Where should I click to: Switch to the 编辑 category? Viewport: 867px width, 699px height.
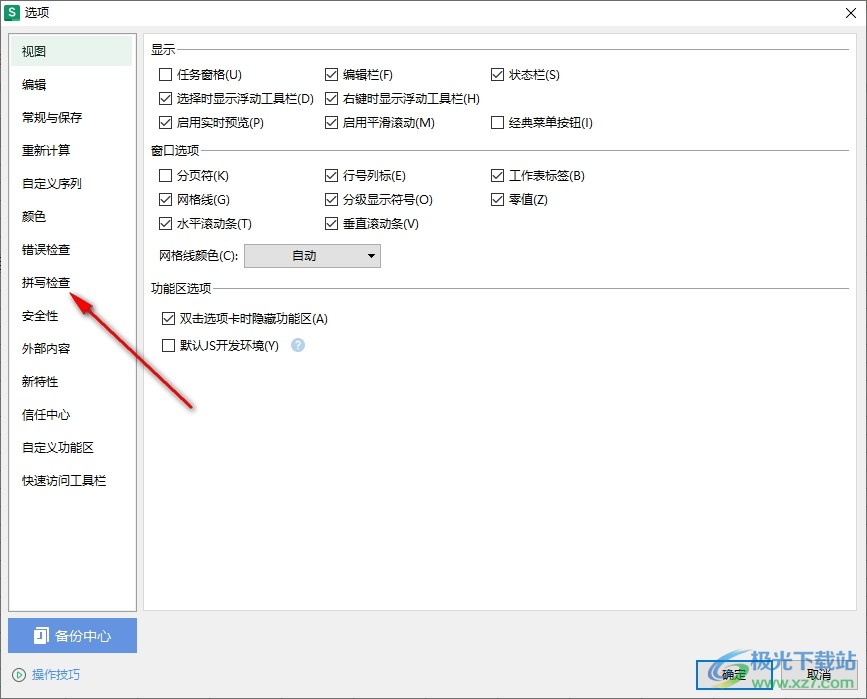tap(71, 85)
